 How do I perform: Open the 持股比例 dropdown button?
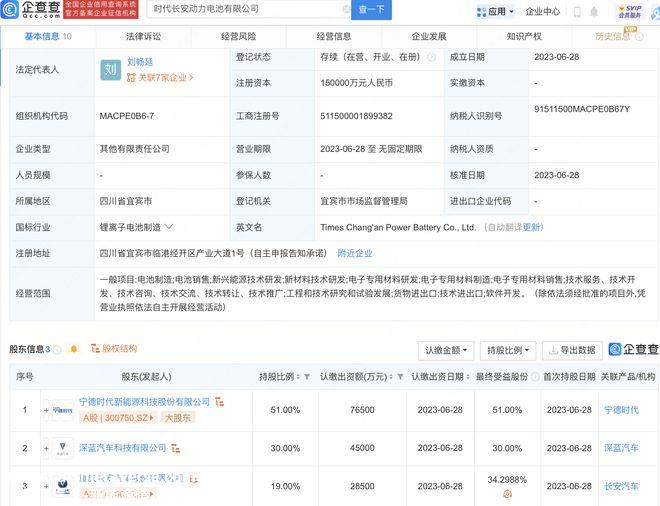(508, 350)
